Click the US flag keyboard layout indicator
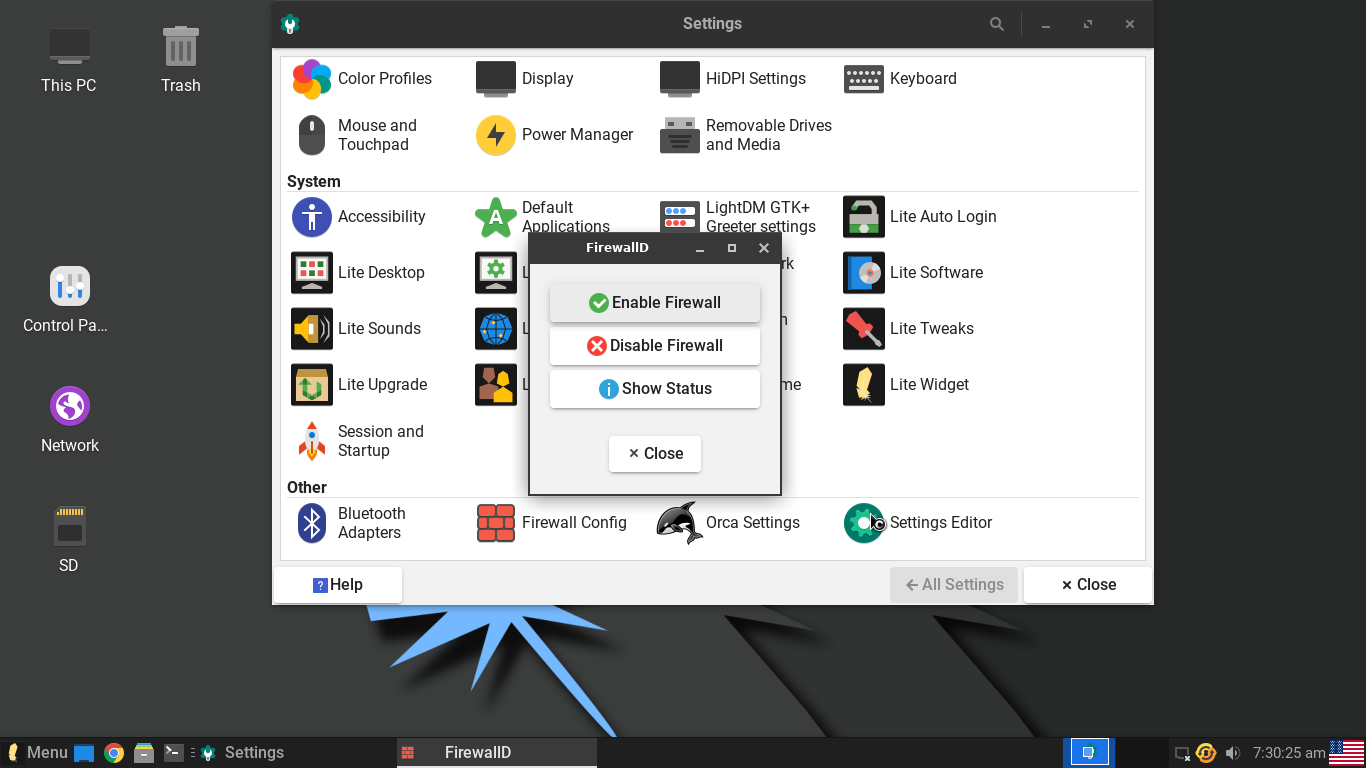The height and width of the screenshot is (768, 1366). [1347, 753]
